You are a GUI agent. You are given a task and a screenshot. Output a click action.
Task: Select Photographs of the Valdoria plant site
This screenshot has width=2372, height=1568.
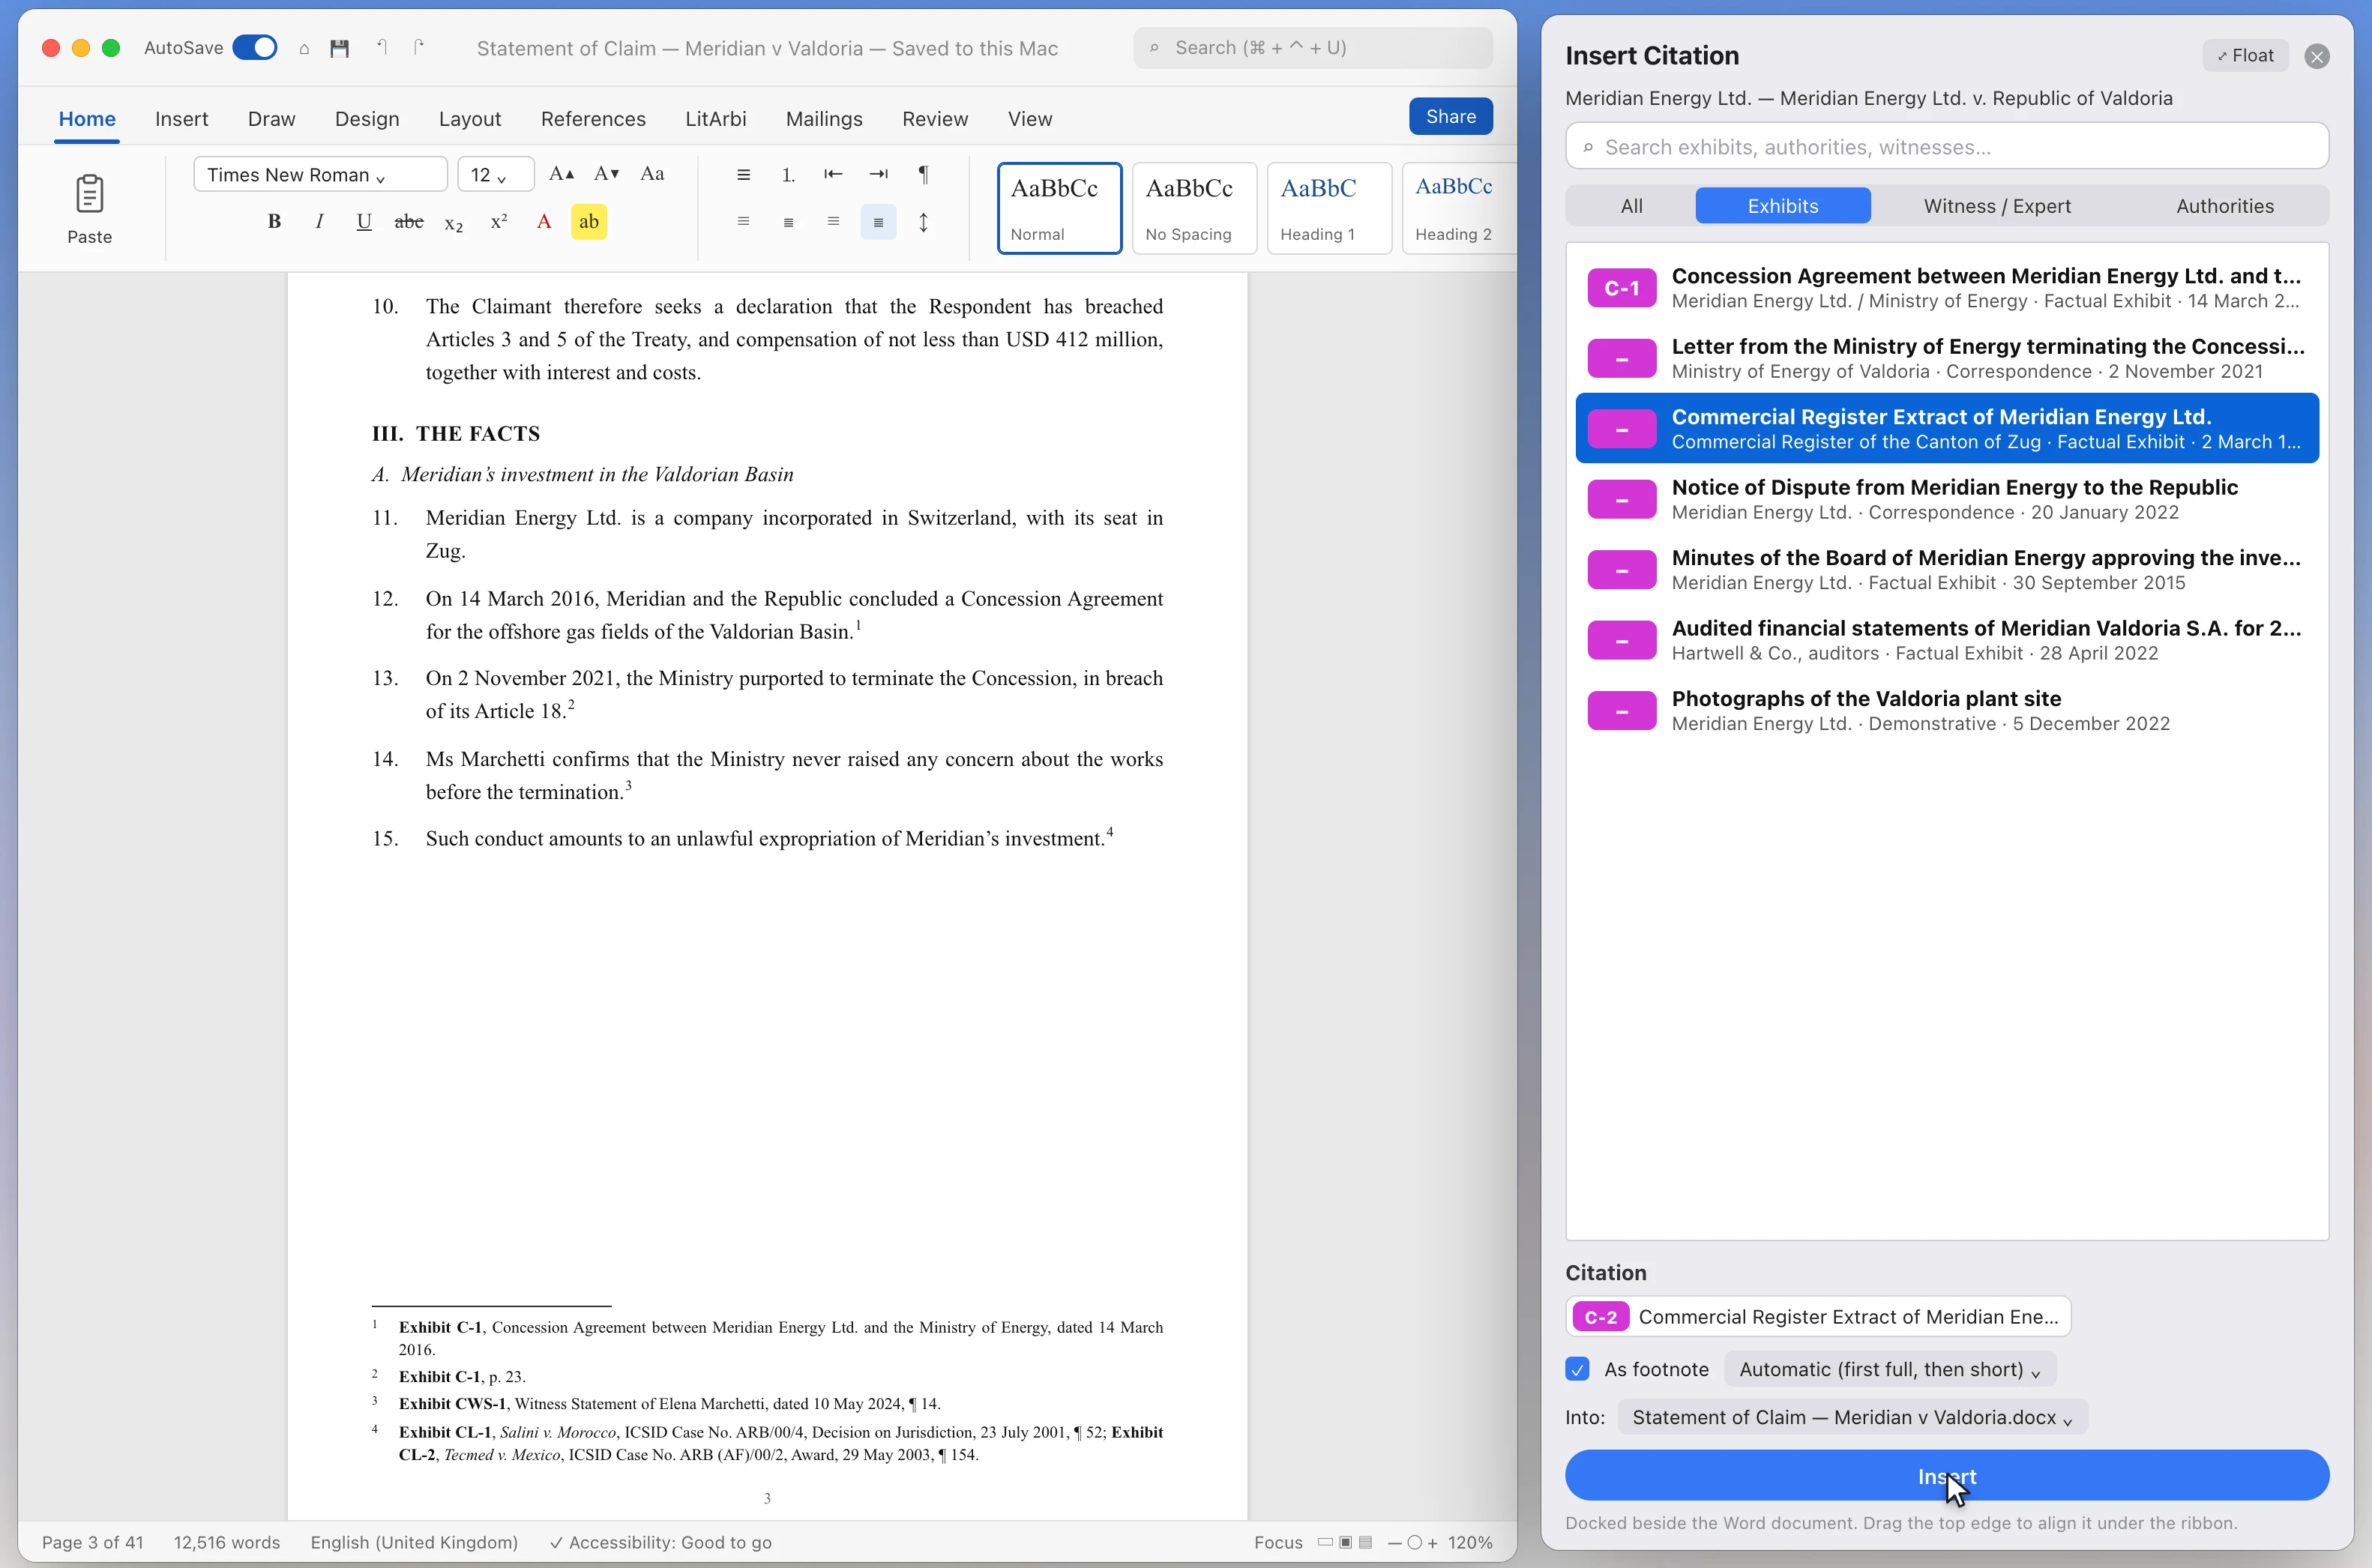1946,710
